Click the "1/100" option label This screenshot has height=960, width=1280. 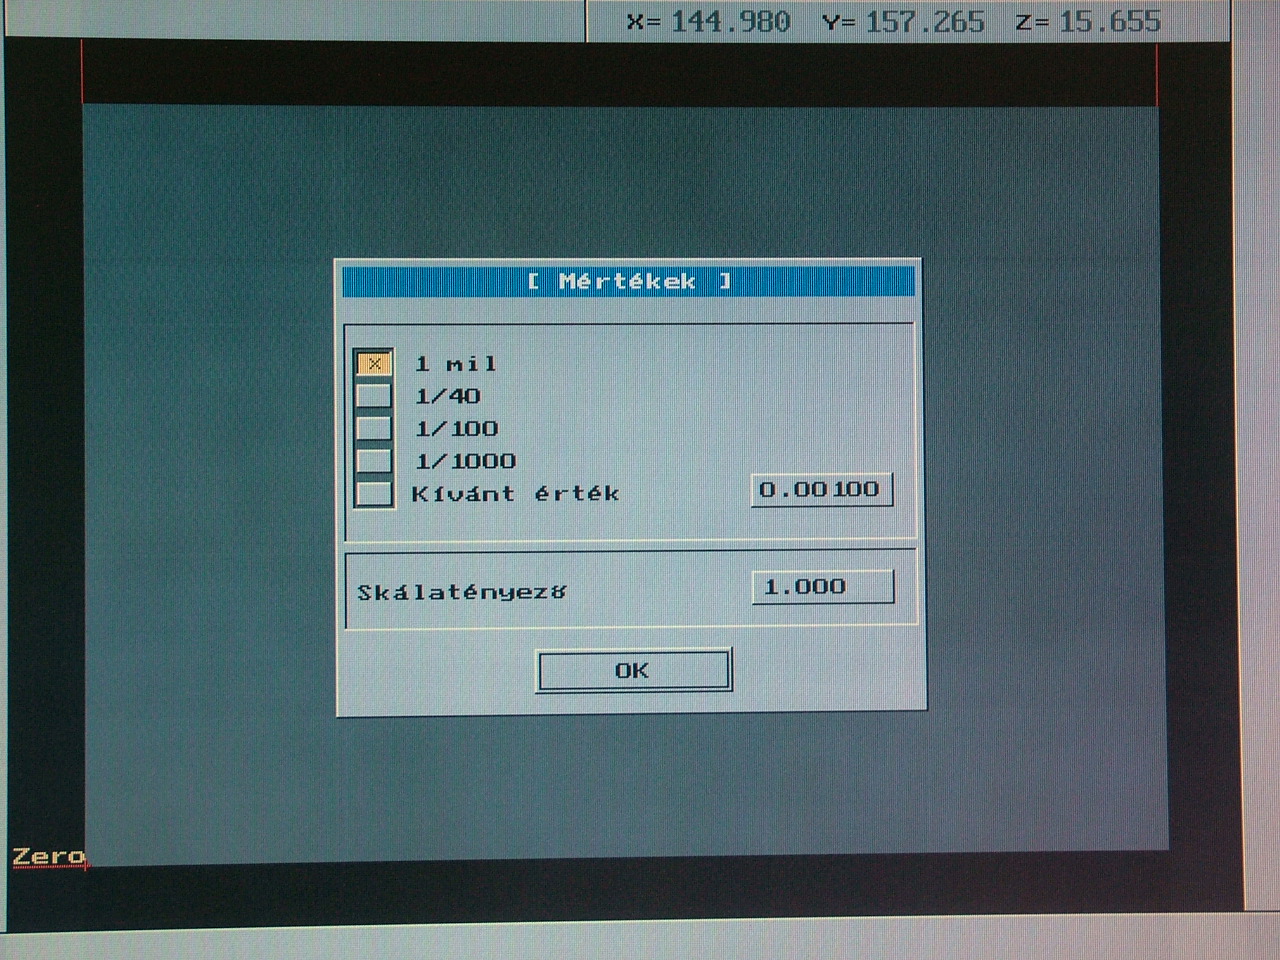coord(457,429)
